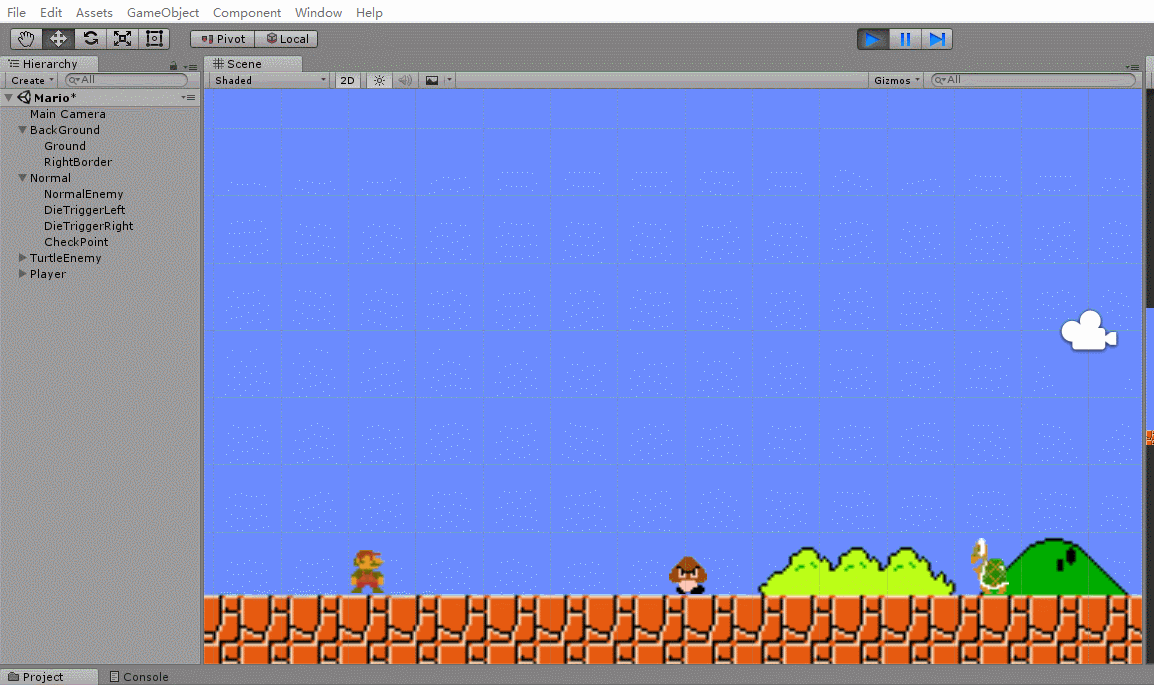The image size is (1154, 685).
Task: Select BackGround object in Hierarchy
Action: coord(65,129)
